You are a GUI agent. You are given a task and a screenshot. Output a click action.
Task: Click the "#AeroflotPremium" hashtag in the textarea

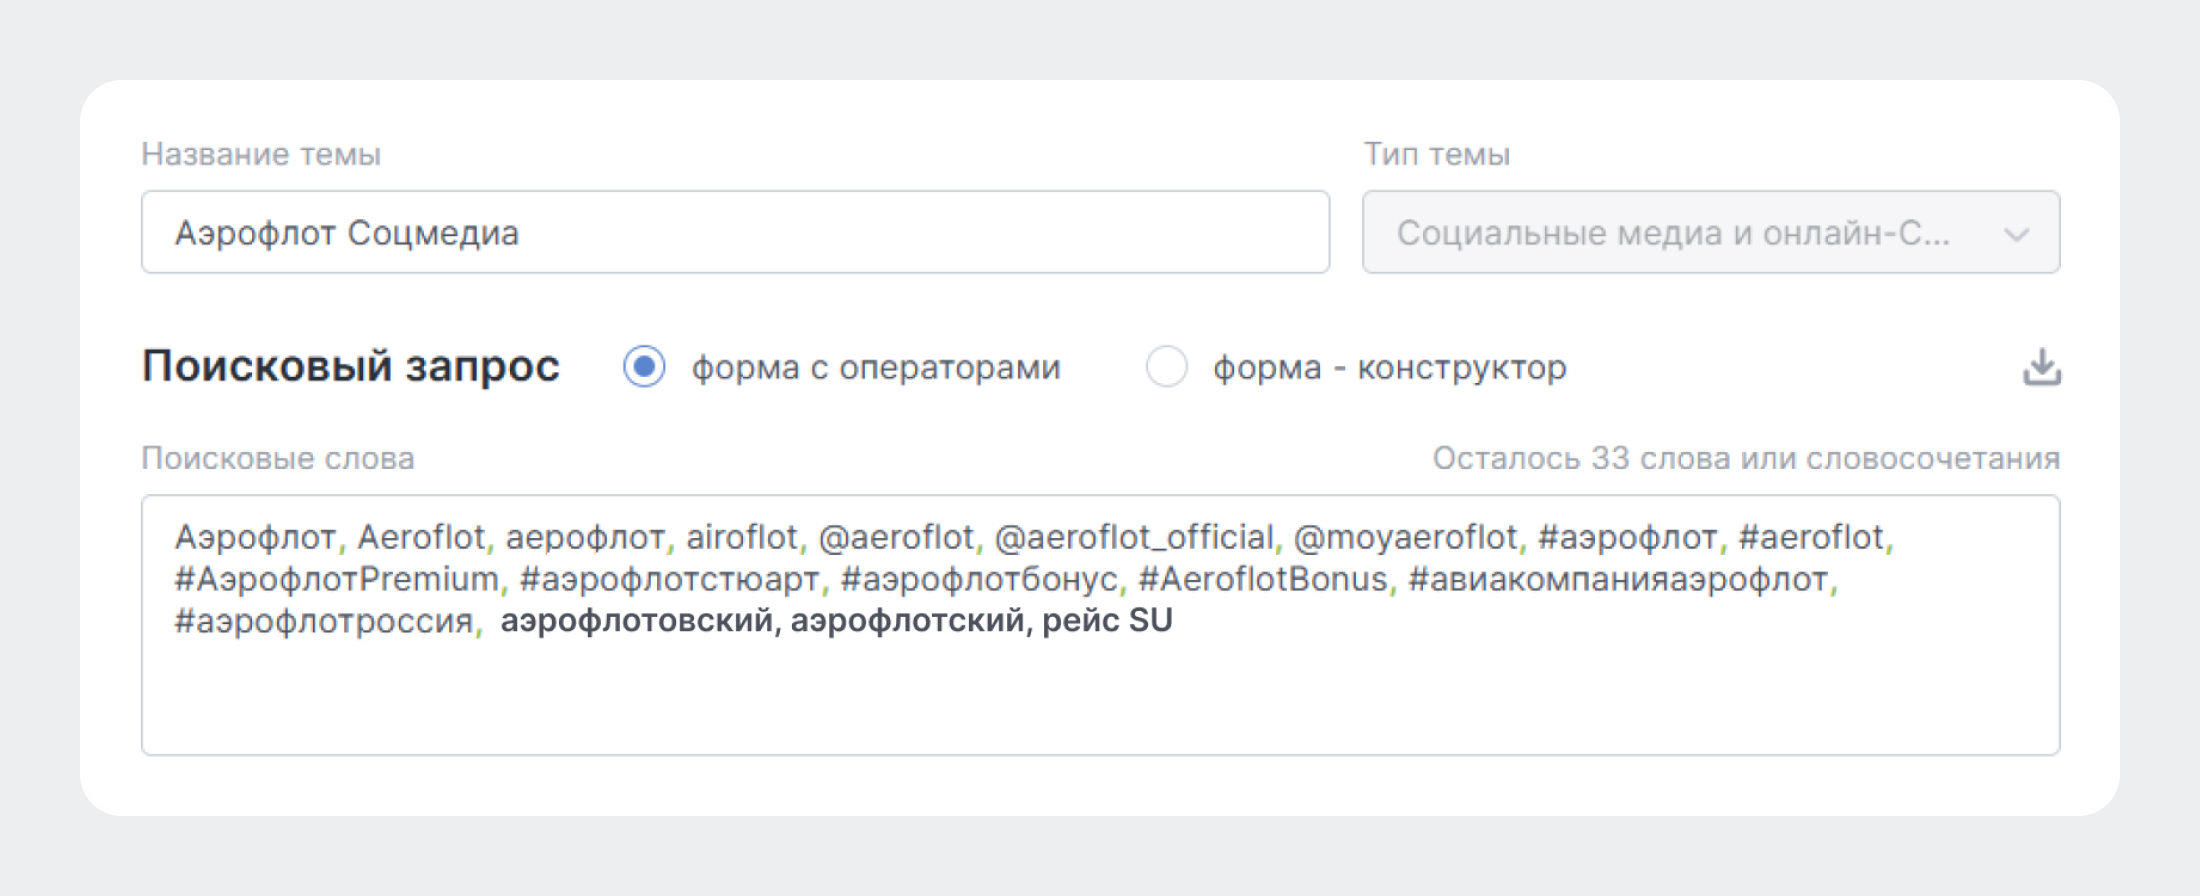336,580
